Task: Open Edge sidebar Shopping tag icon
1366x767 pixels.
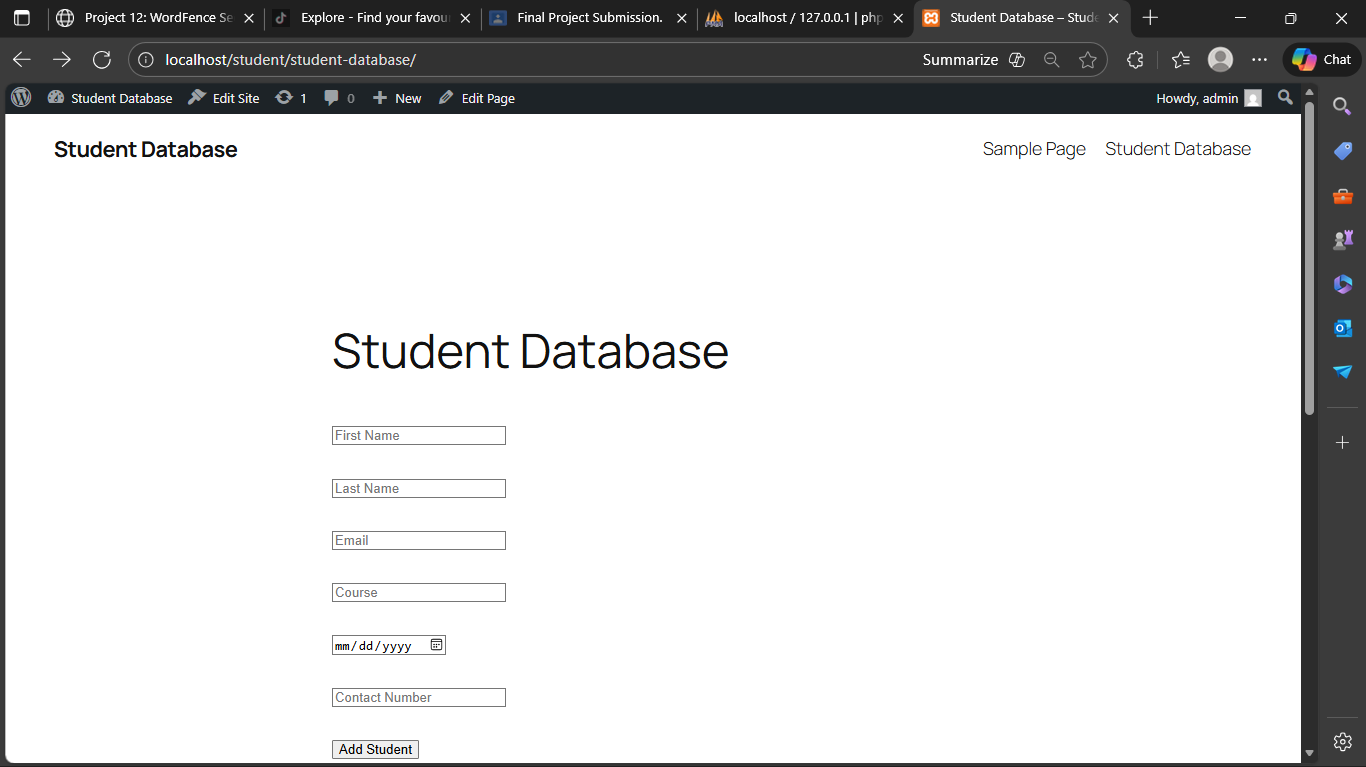Action: coord(1342,151)
